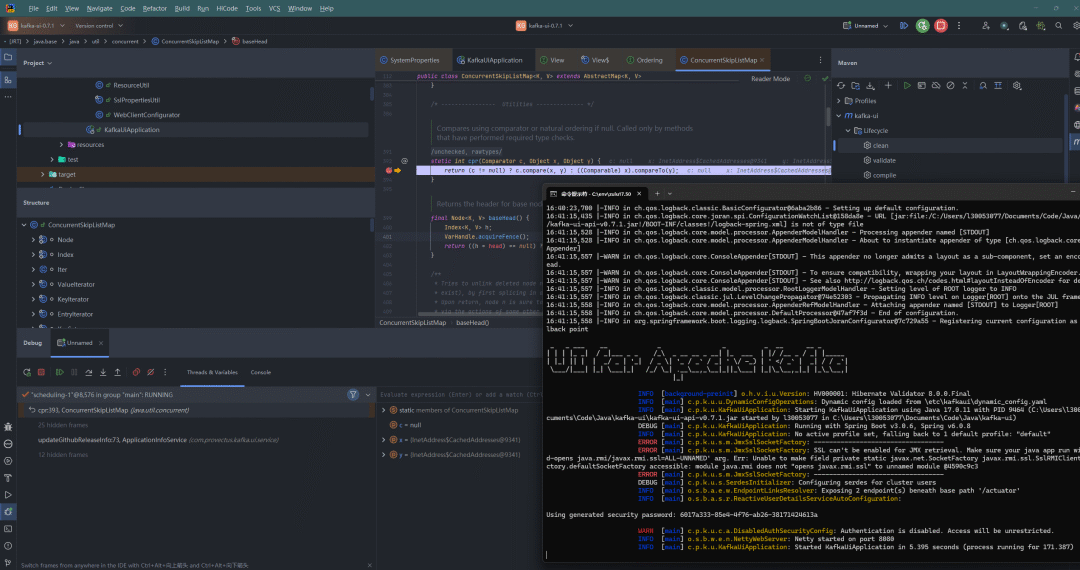Switch to the Console debug tab

[260, 372]
